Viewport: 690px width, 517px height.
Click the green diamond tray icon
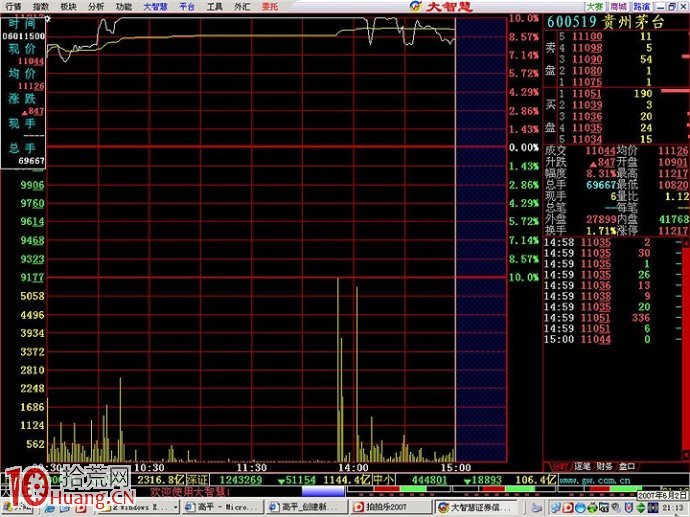point(641,507)
